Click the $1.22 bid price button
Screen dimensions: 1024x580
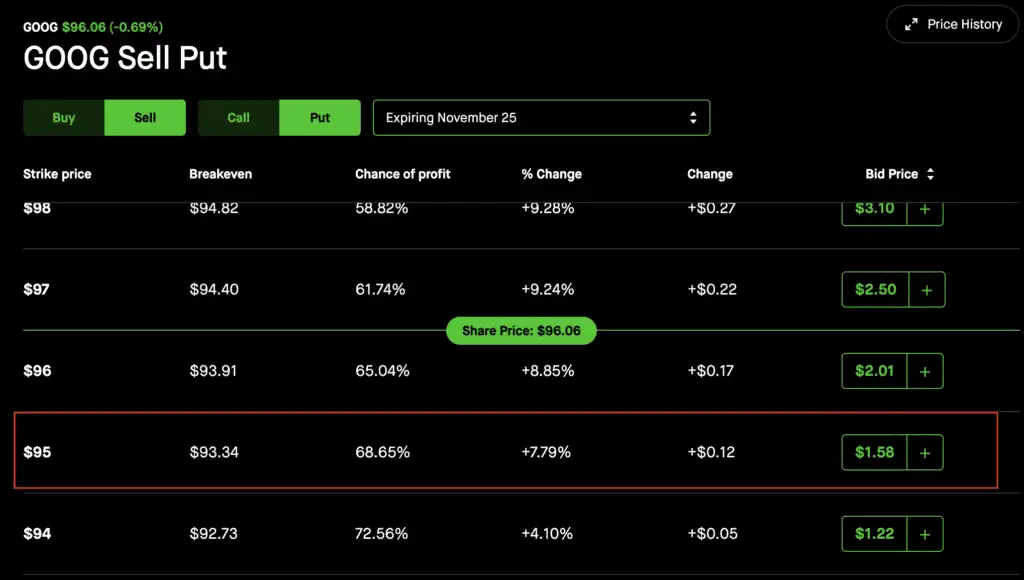pyautogui.click(x=874, y=534)
